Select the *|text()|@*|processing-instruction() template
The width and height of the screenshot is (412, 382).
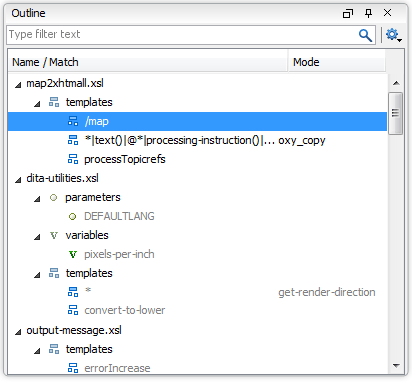[x=180, y=140]
